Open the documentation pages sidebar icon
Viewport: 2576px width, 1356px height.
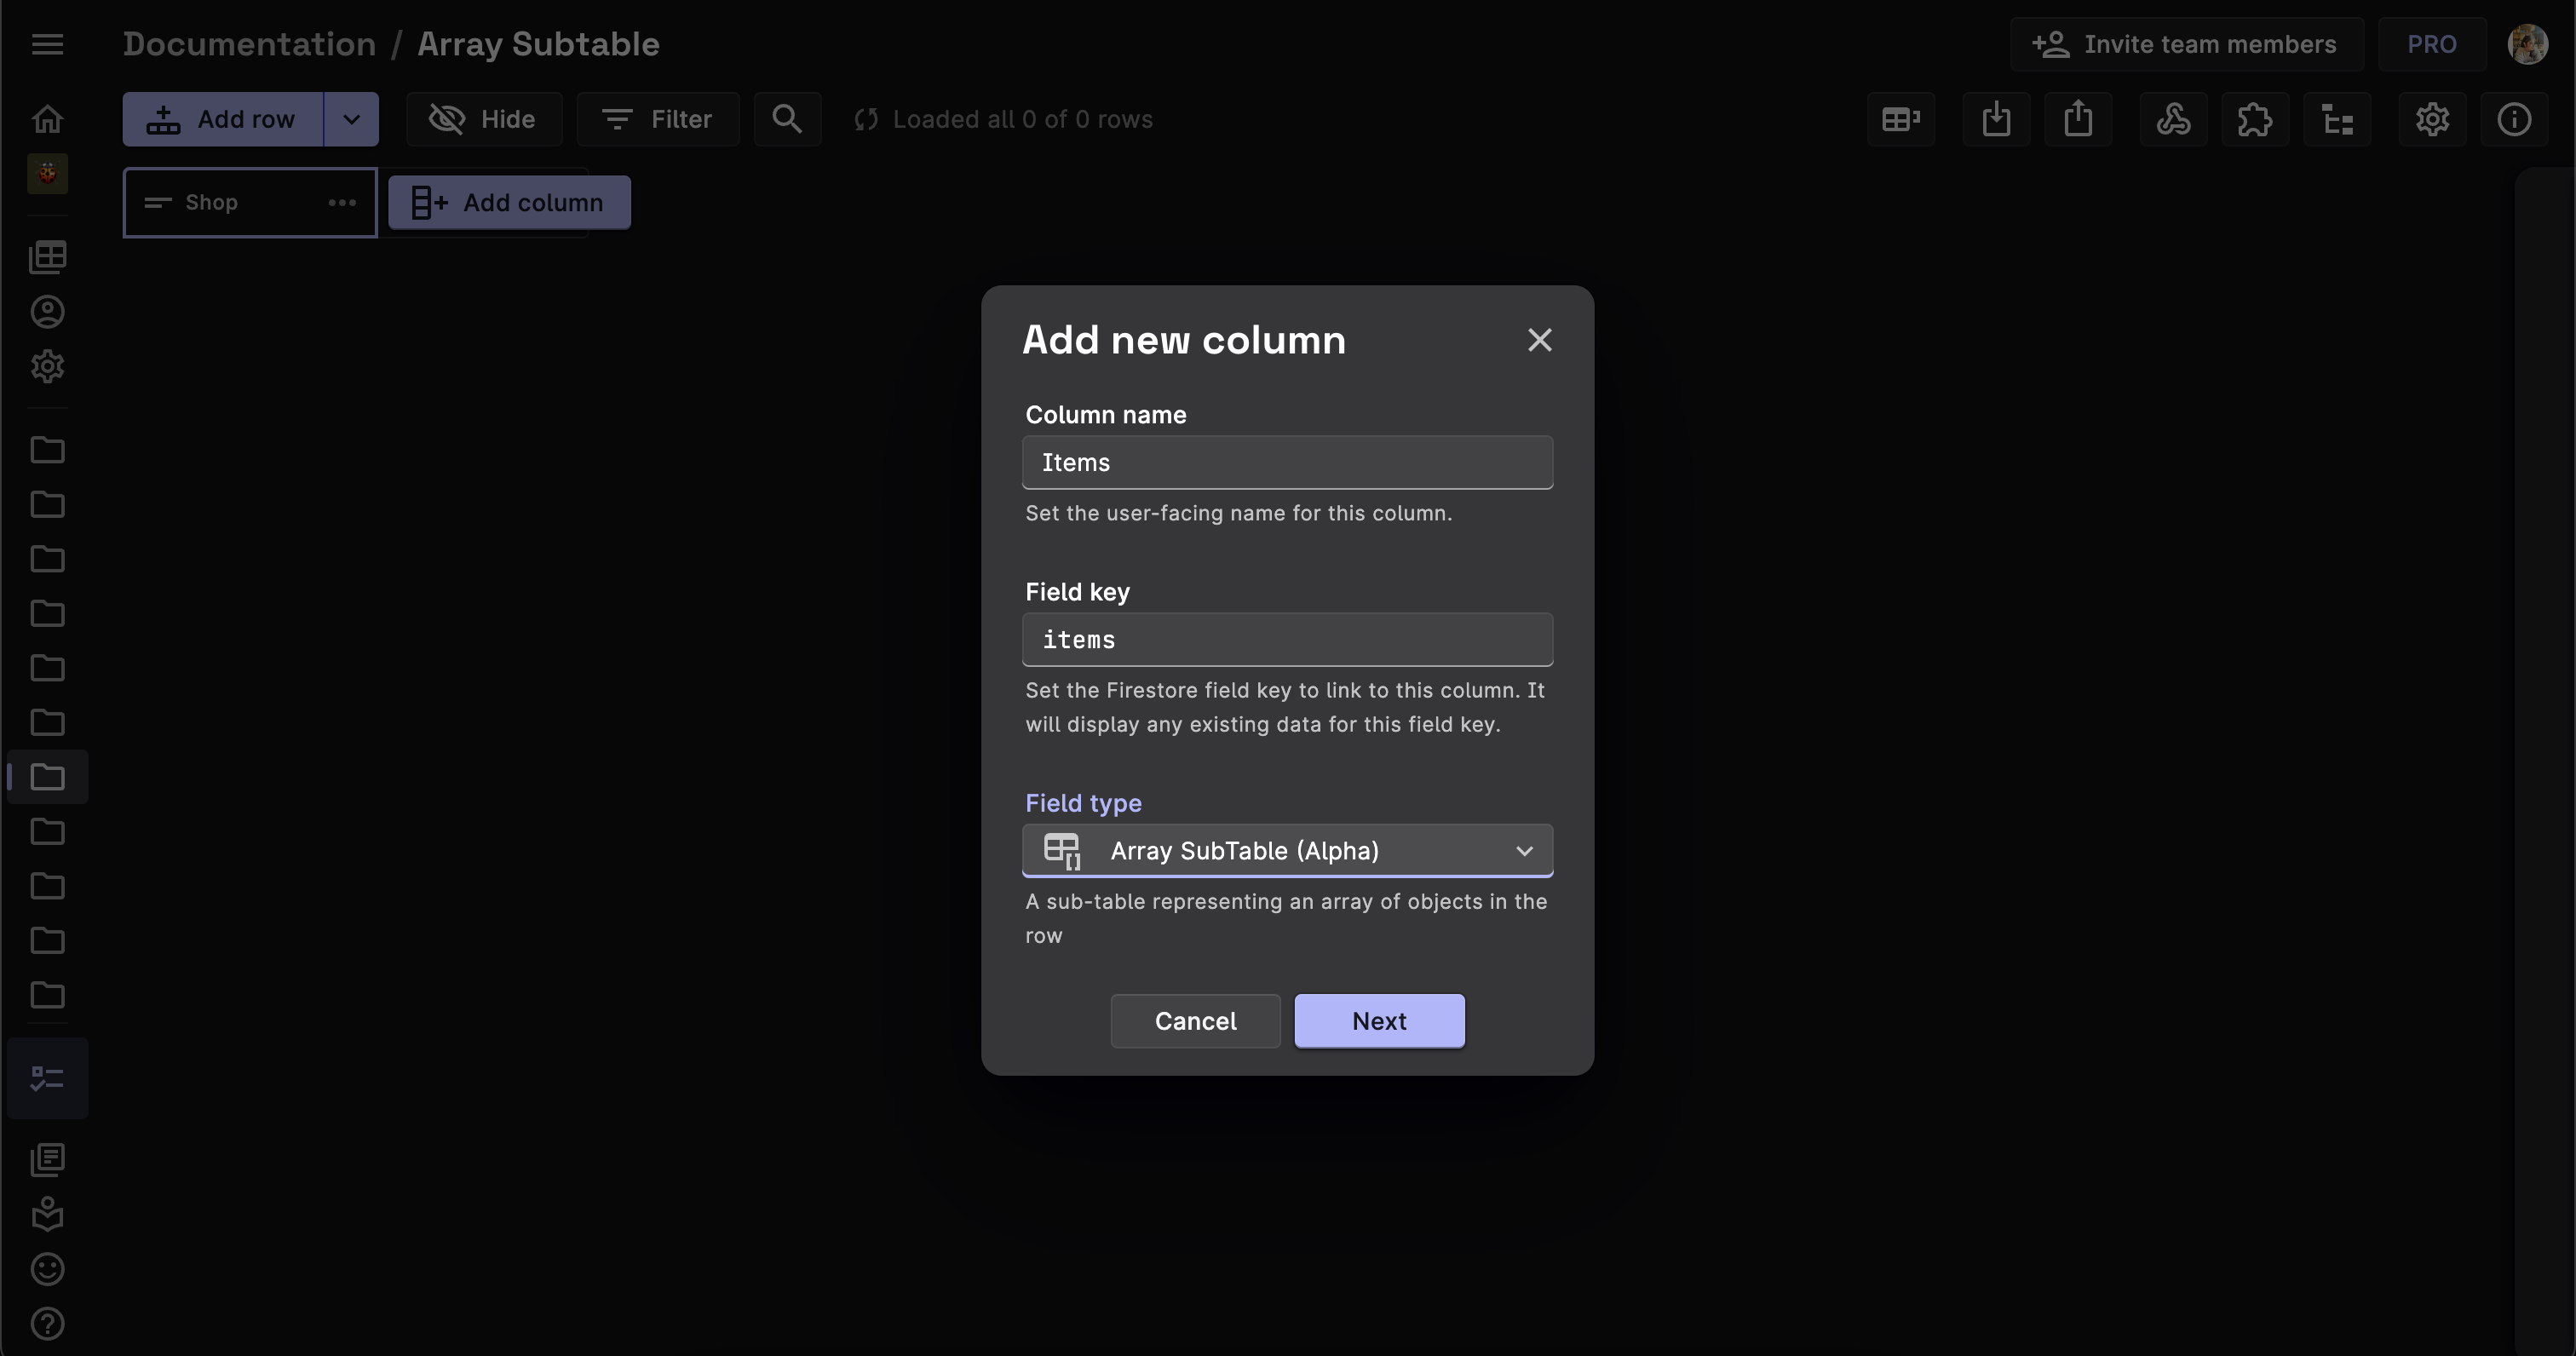47,1160
